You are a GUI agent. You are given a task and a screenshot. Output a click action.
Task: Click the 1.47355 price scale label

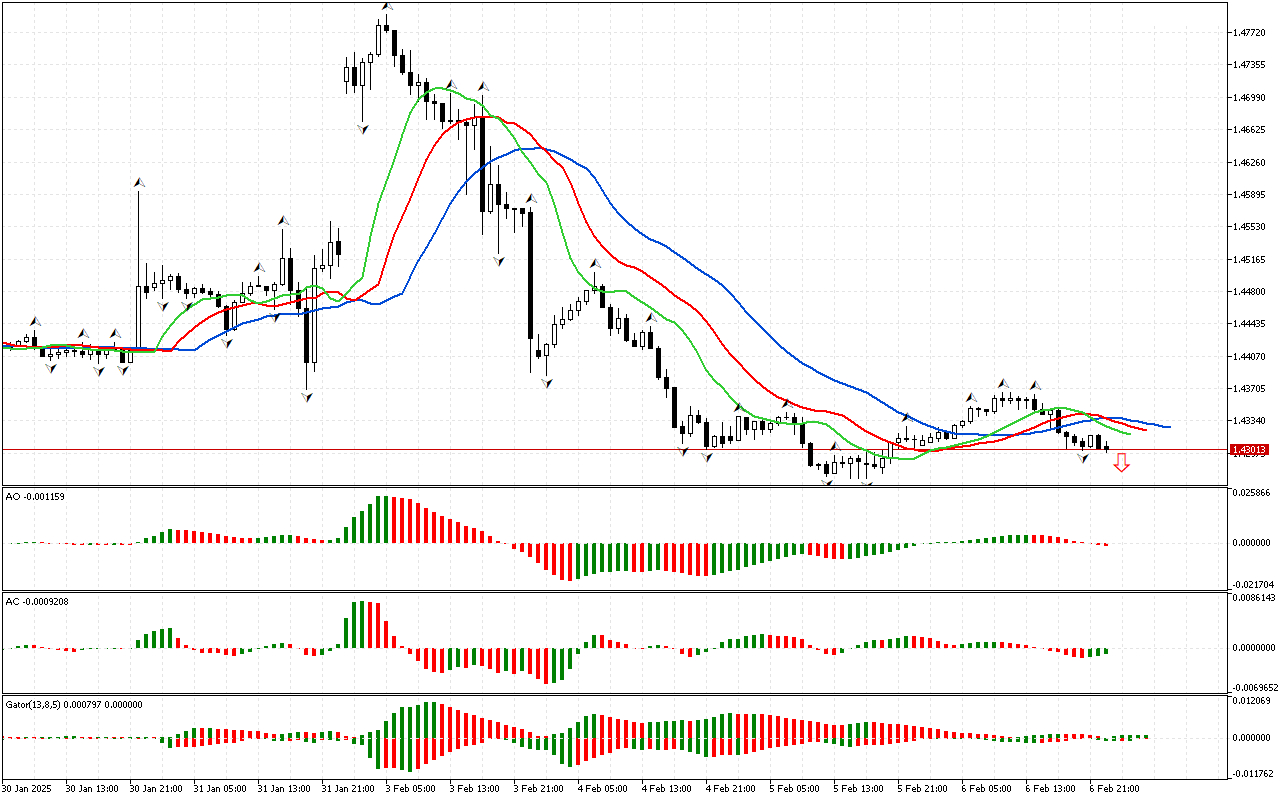point(1249,65)
